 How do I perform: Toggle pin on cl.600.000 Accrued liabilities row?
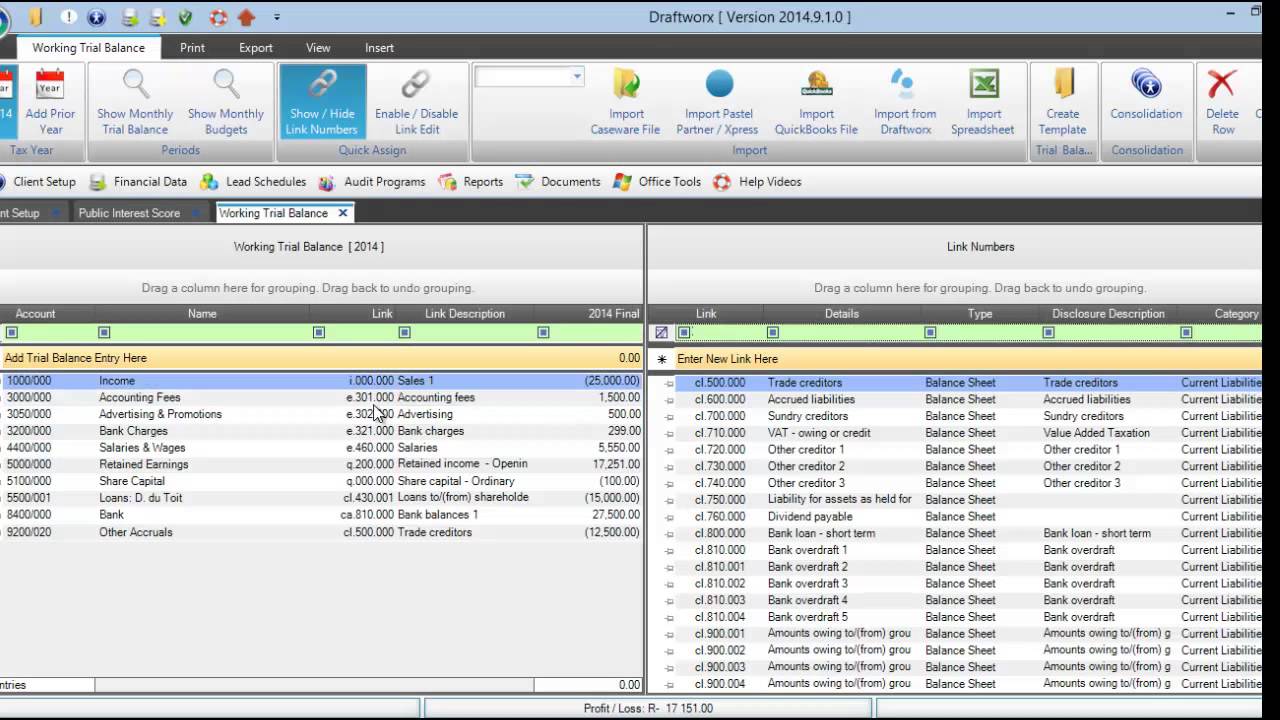[669, 400]
